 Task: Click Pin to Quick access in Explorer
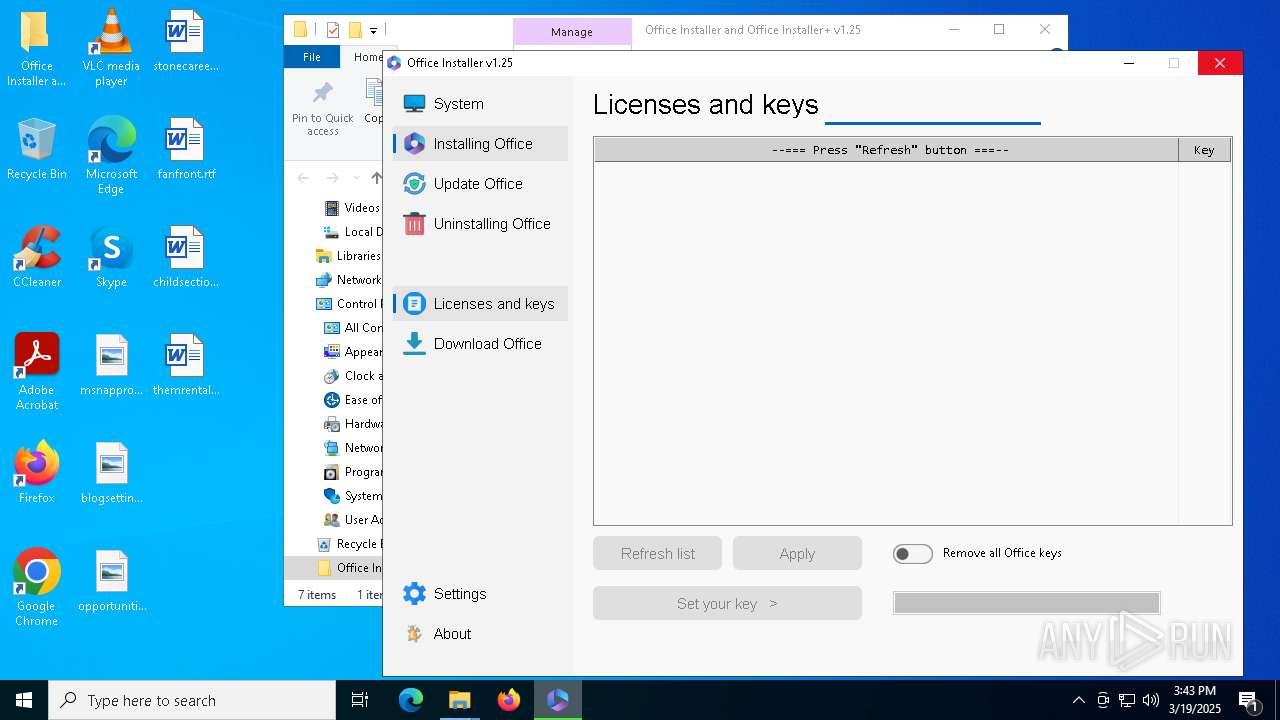point(322,110)
